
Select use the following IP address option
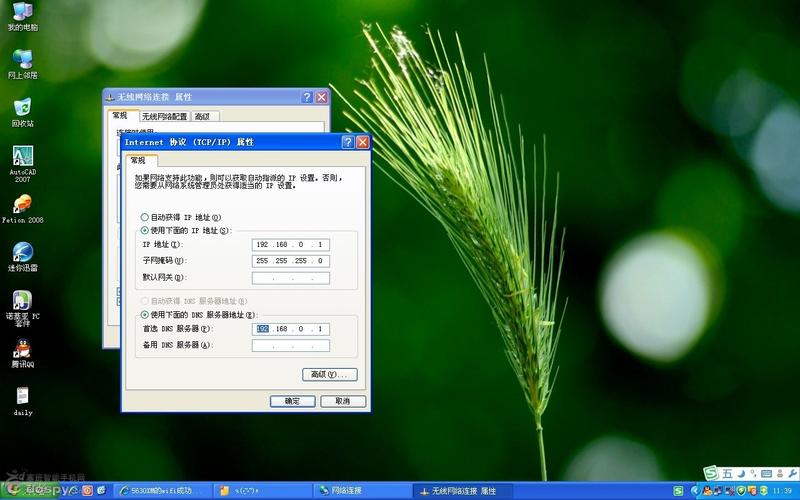[x=145, y=230]
